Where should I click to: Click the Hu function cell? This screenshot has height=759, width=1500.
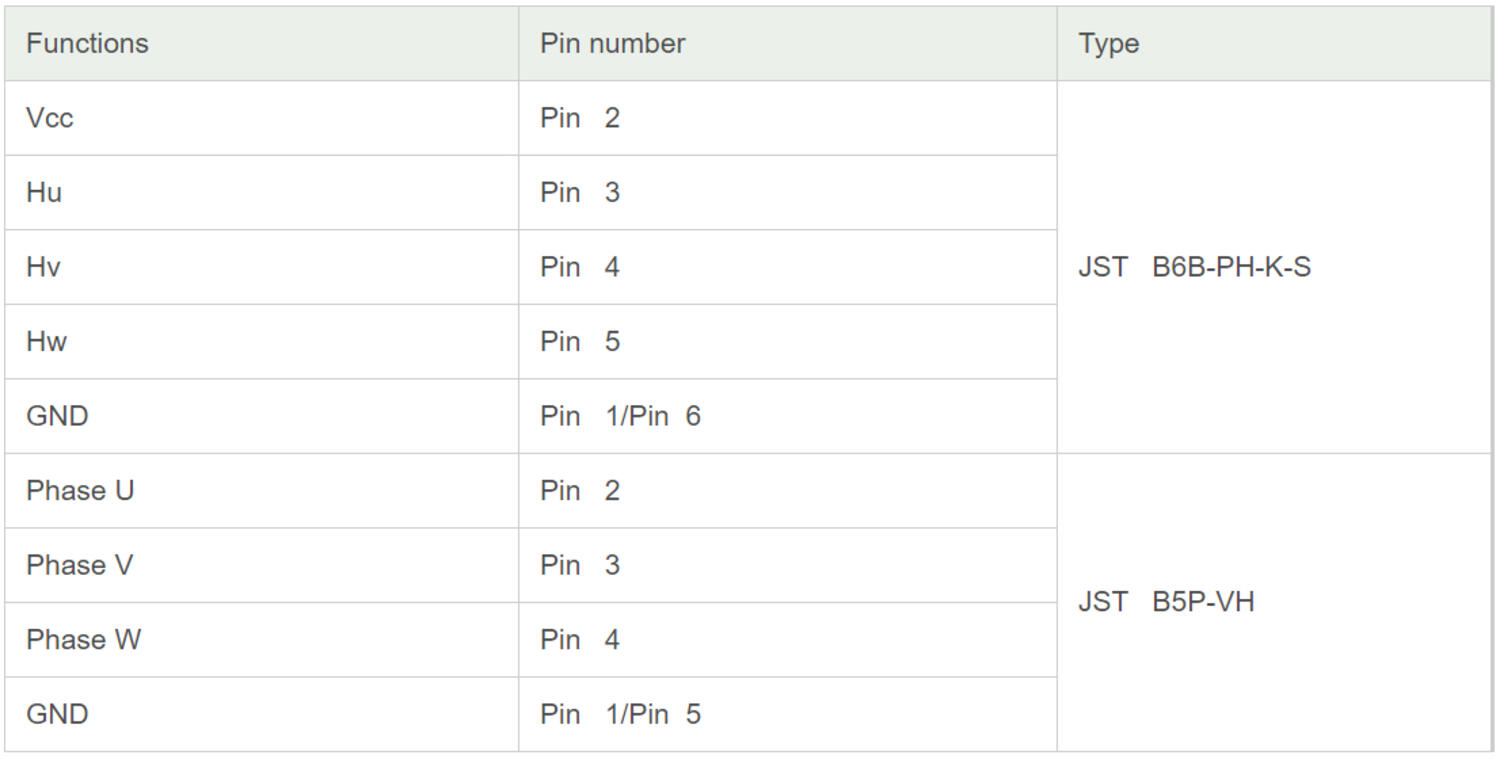click(x=44, y=192)
